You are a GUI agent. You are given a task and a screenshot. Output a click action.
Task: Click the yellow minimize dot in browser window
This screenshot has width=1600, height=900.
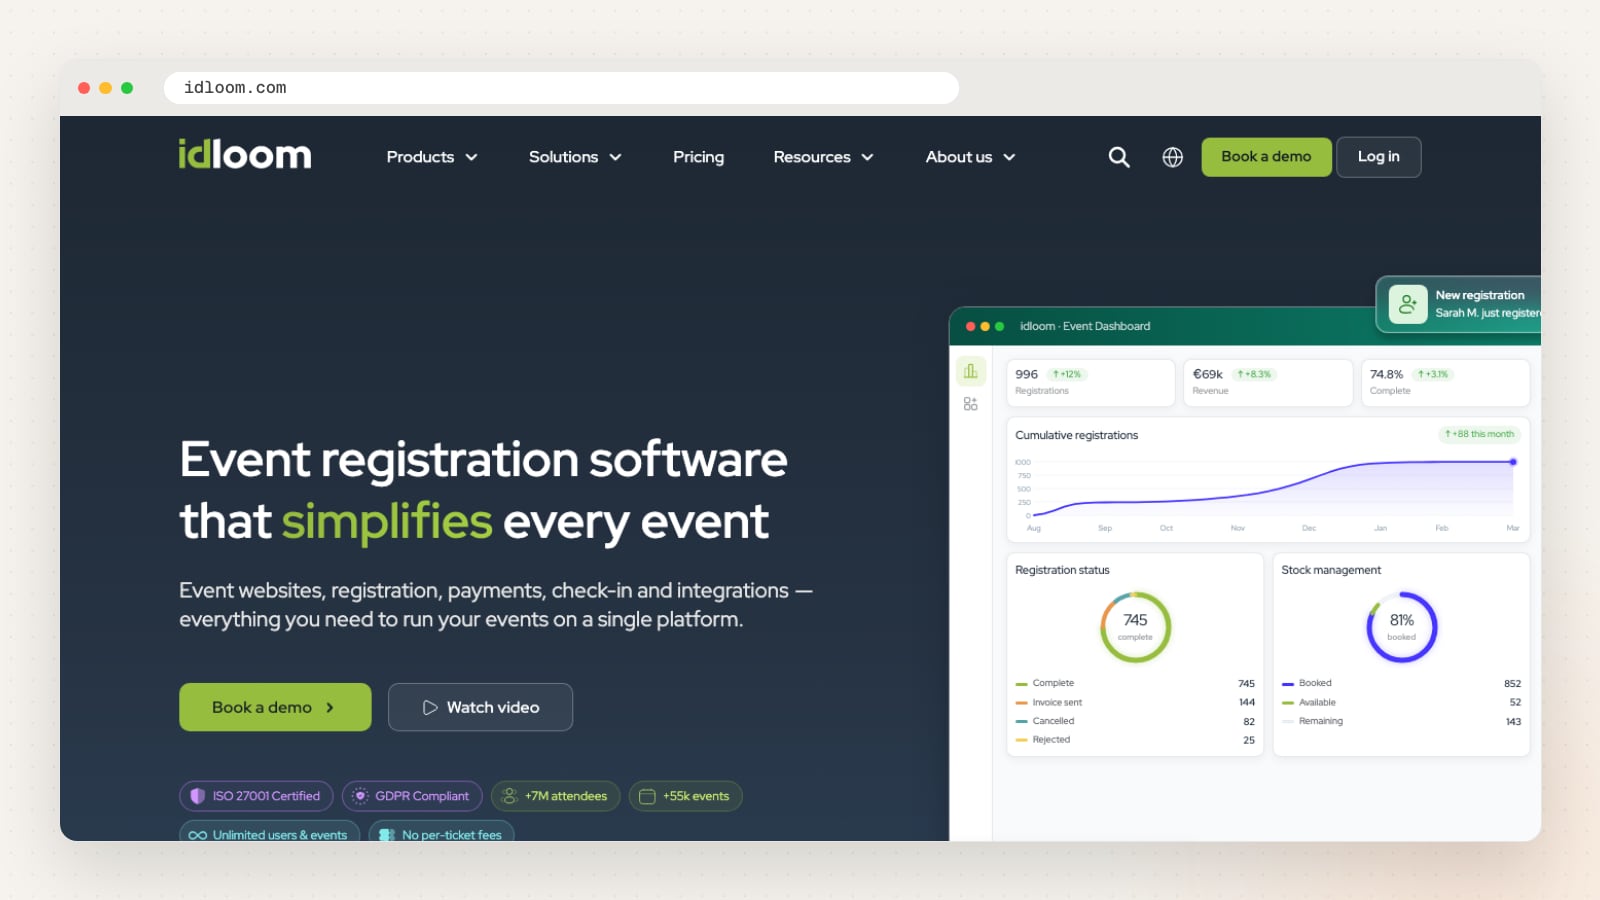(105, 88)
